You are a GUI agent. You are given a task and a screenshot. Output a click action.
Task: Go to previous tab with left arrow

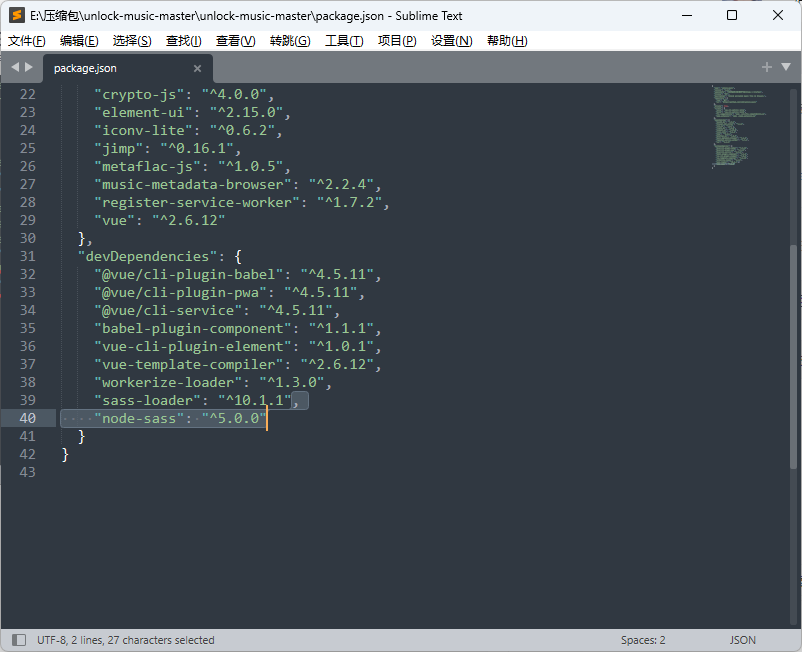coord(15,67)
